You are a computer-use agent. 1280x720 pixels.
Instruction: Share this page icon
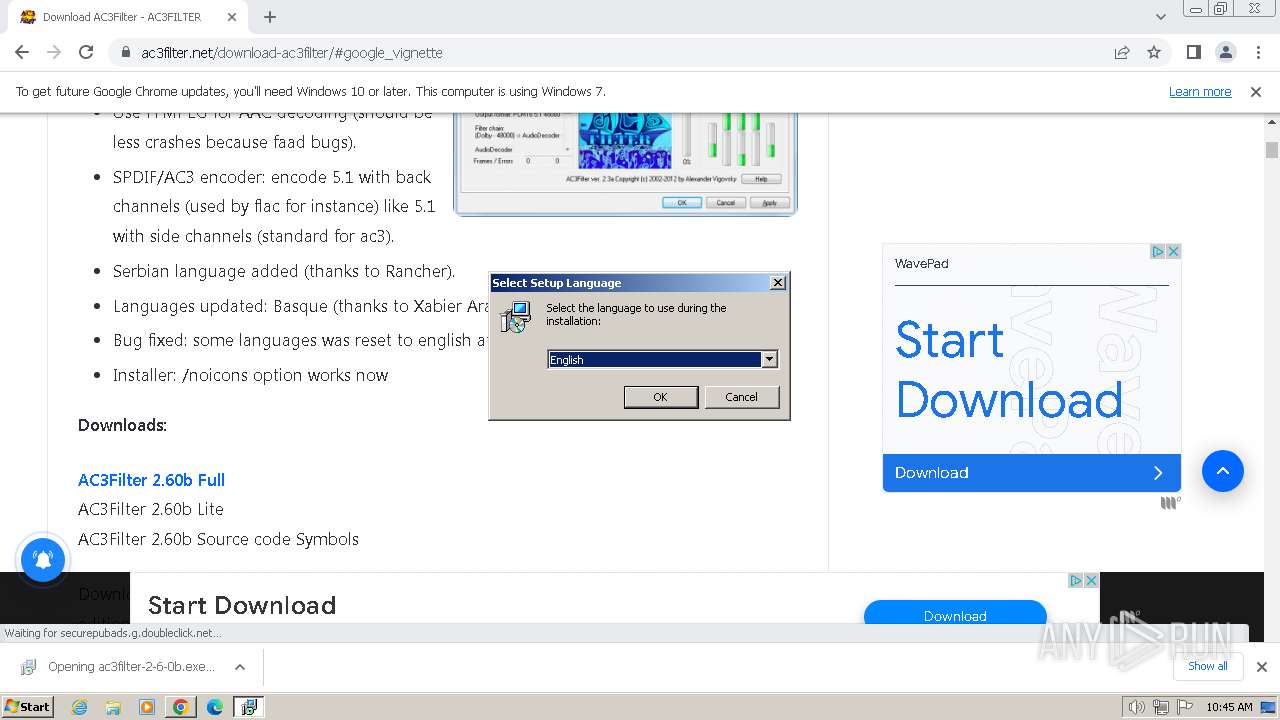(x=1122, y=52)
